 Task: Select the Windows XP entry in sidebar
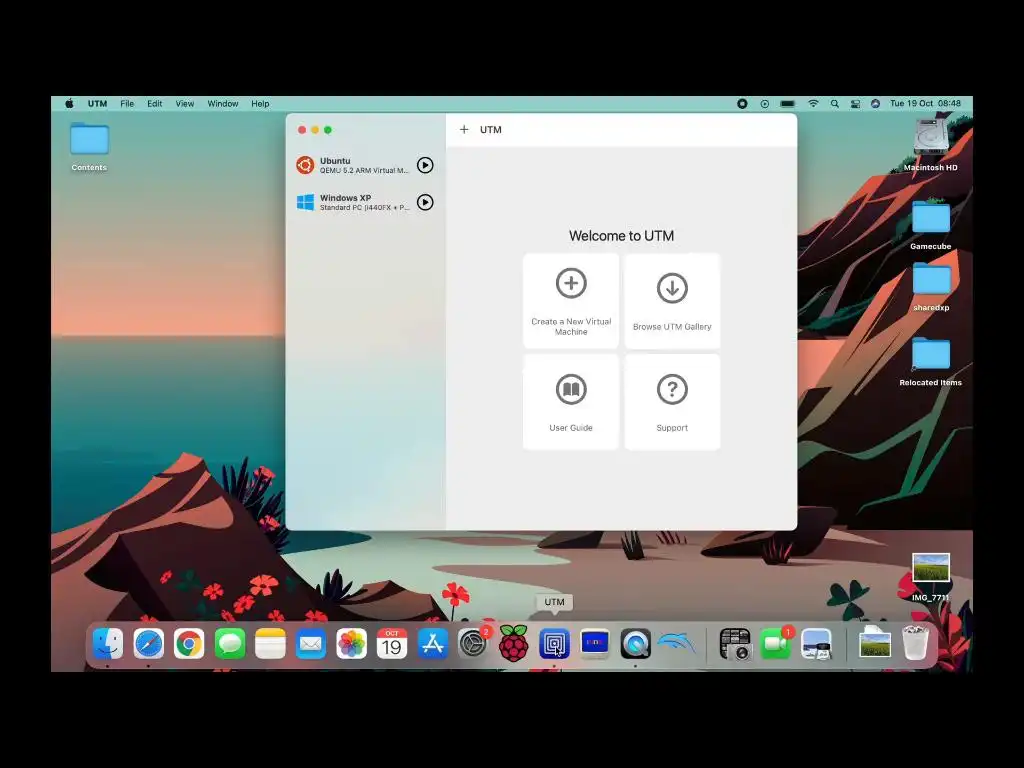coord(365,202)
